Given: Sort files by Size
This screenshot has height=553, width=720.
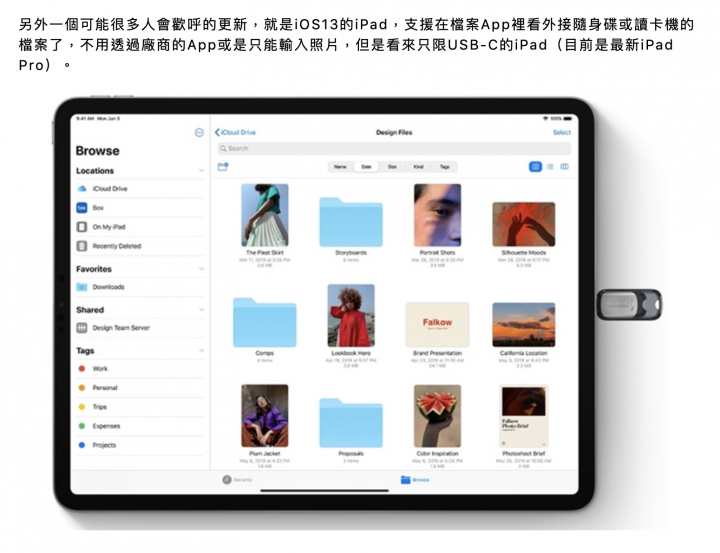Looking at the screenshot, I should click(392, 167).
